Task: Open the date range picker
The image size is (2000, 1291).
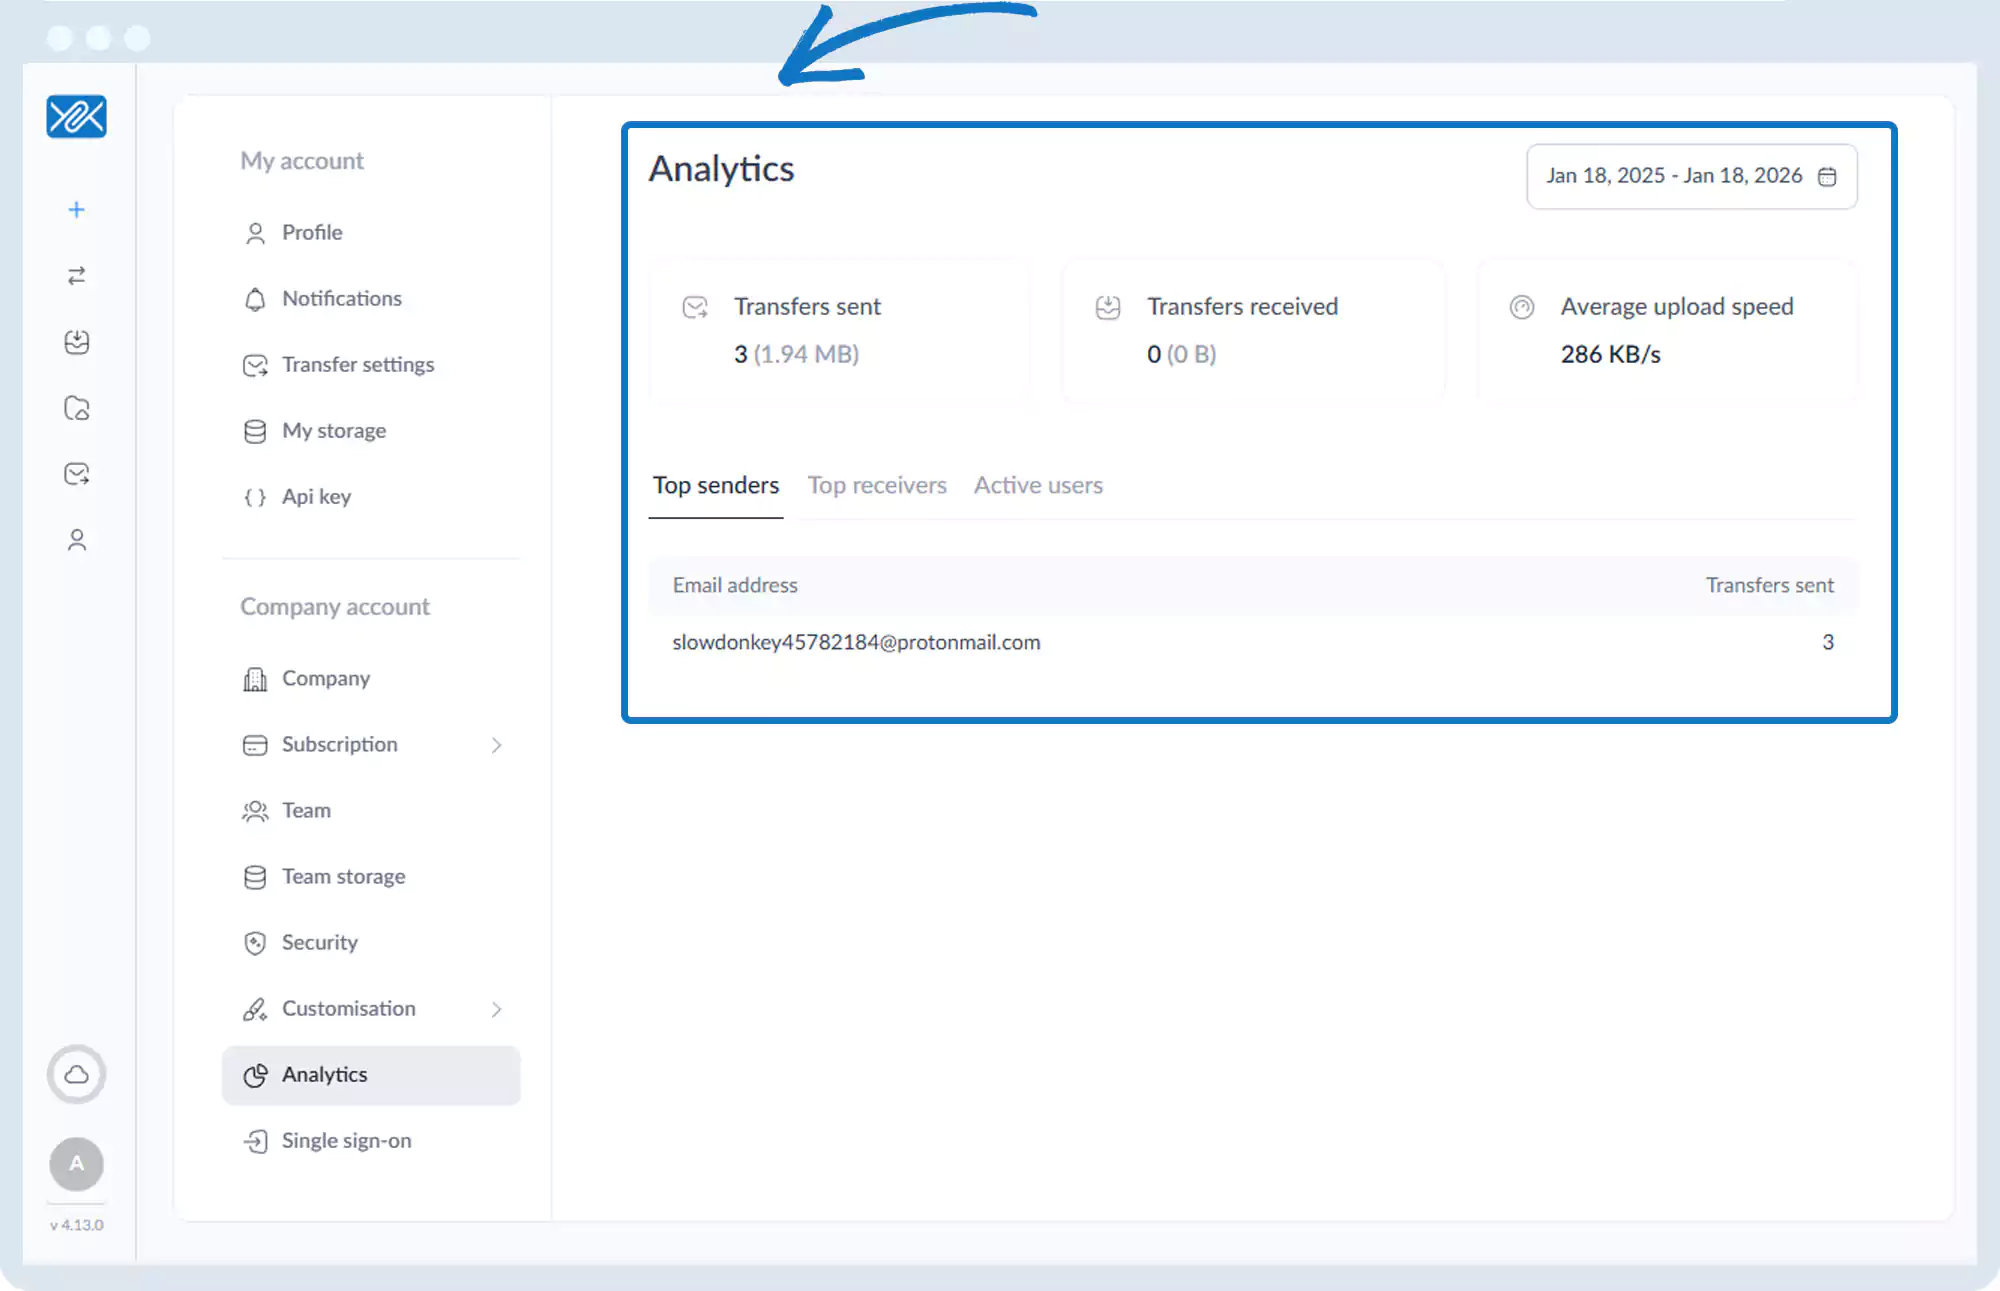Action: pos(1691,176)
